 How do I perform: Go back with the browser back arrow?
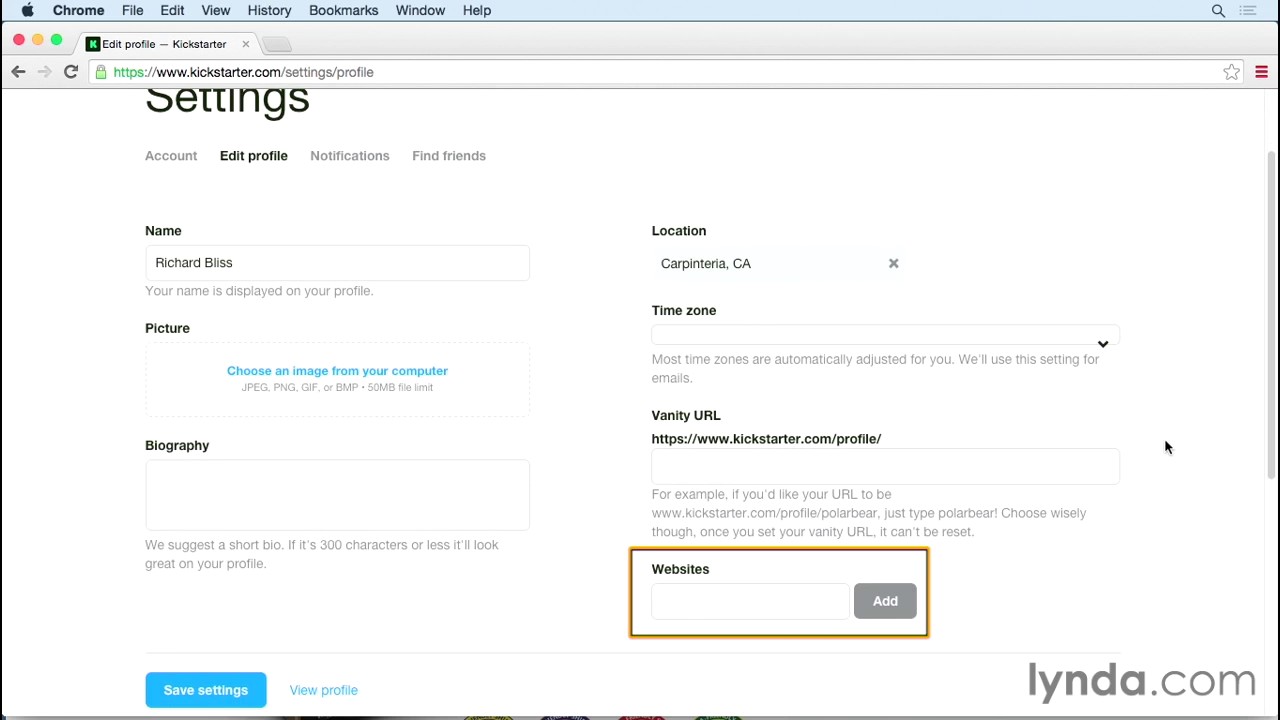(18, 72)
